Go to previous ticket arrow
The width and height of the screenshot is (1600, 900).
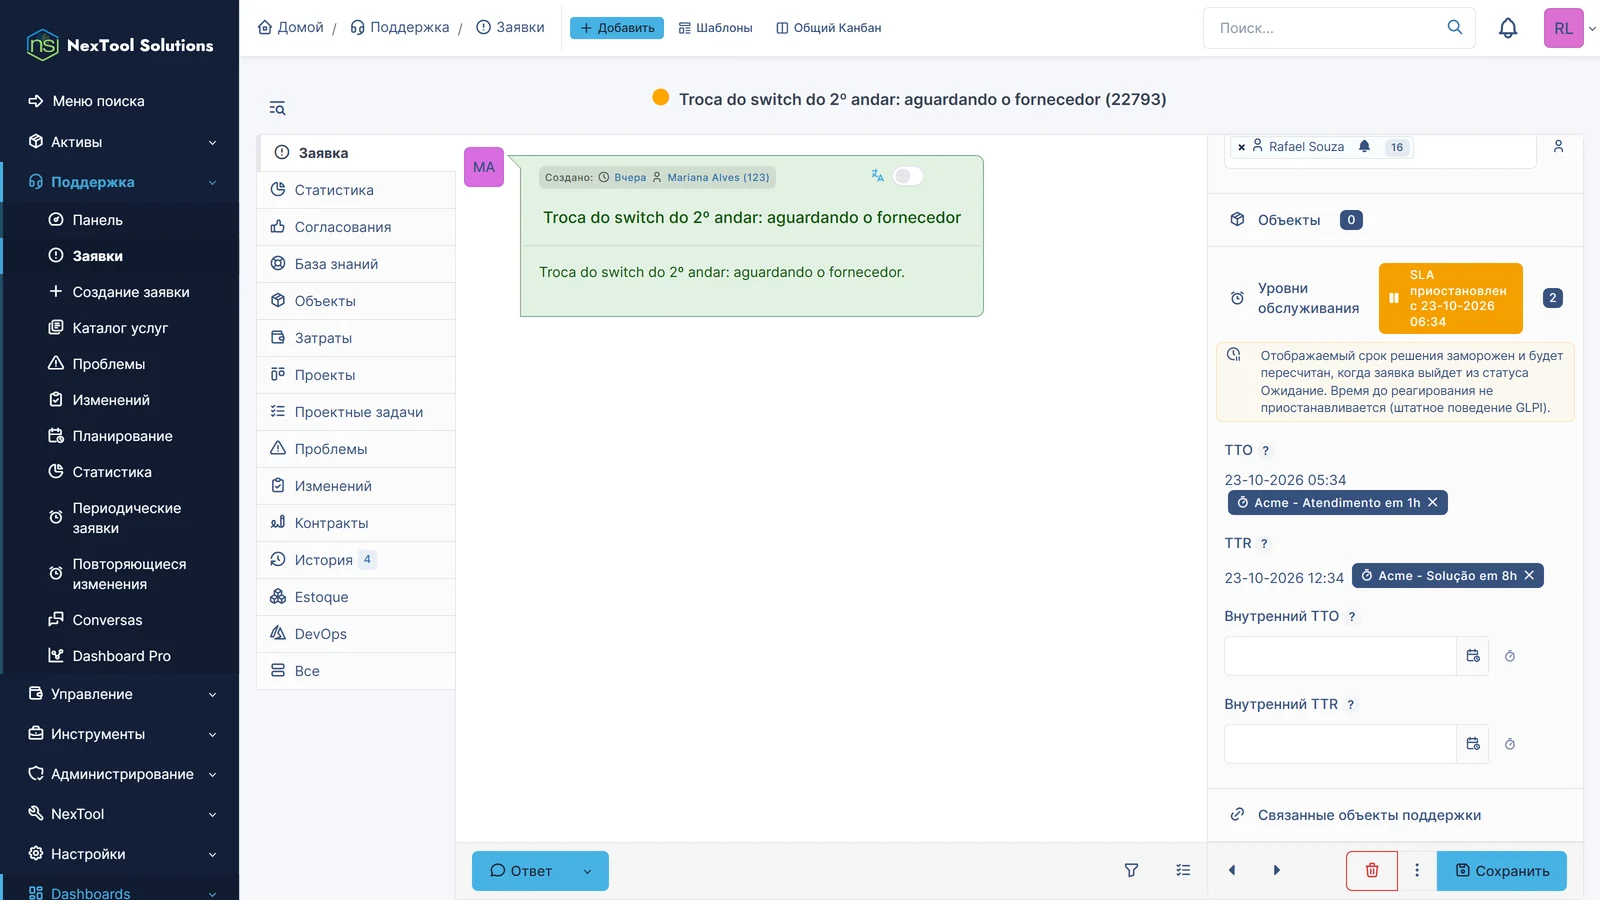1232,870
